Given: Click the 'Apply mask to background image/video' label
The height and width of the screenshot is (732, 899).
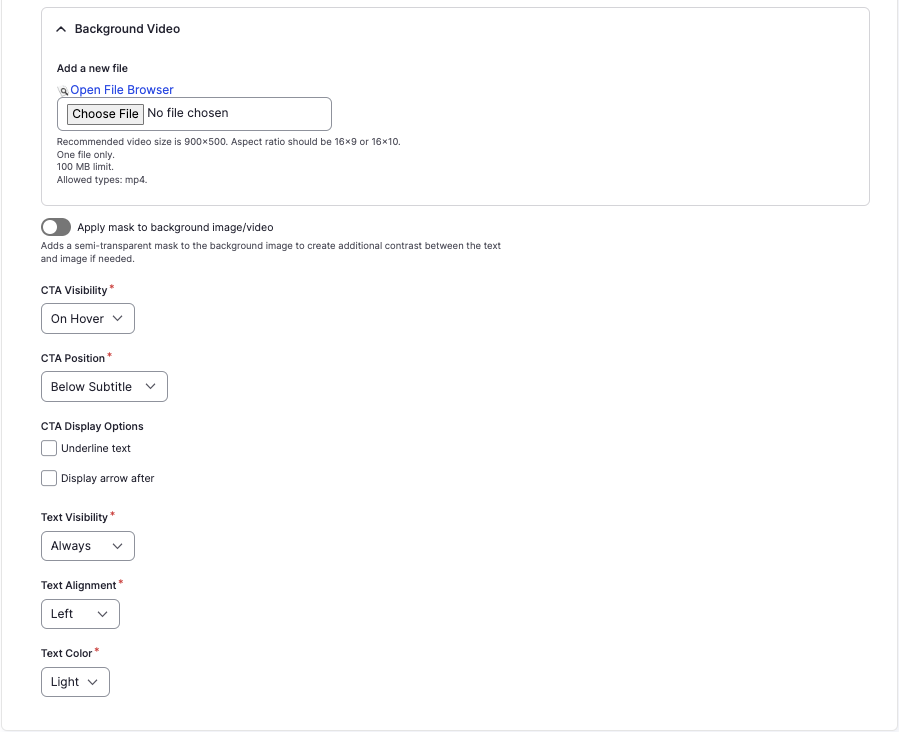Looking at the screenshot, I should pos(175,227).
